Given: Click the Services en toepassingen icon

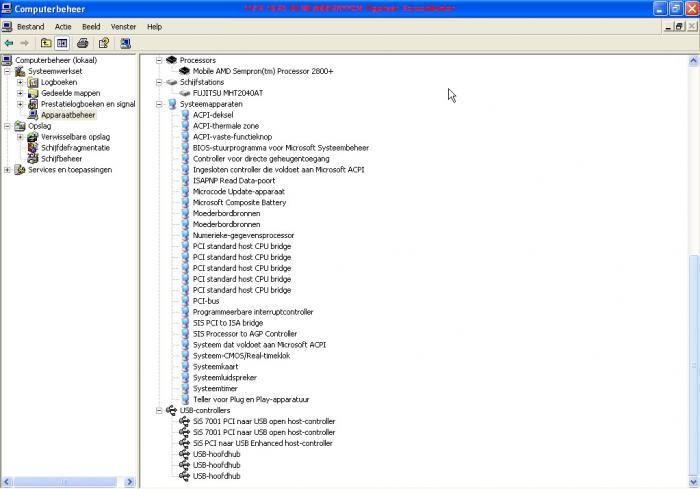Looking at the screenshot, I should (x=20, y=170).
